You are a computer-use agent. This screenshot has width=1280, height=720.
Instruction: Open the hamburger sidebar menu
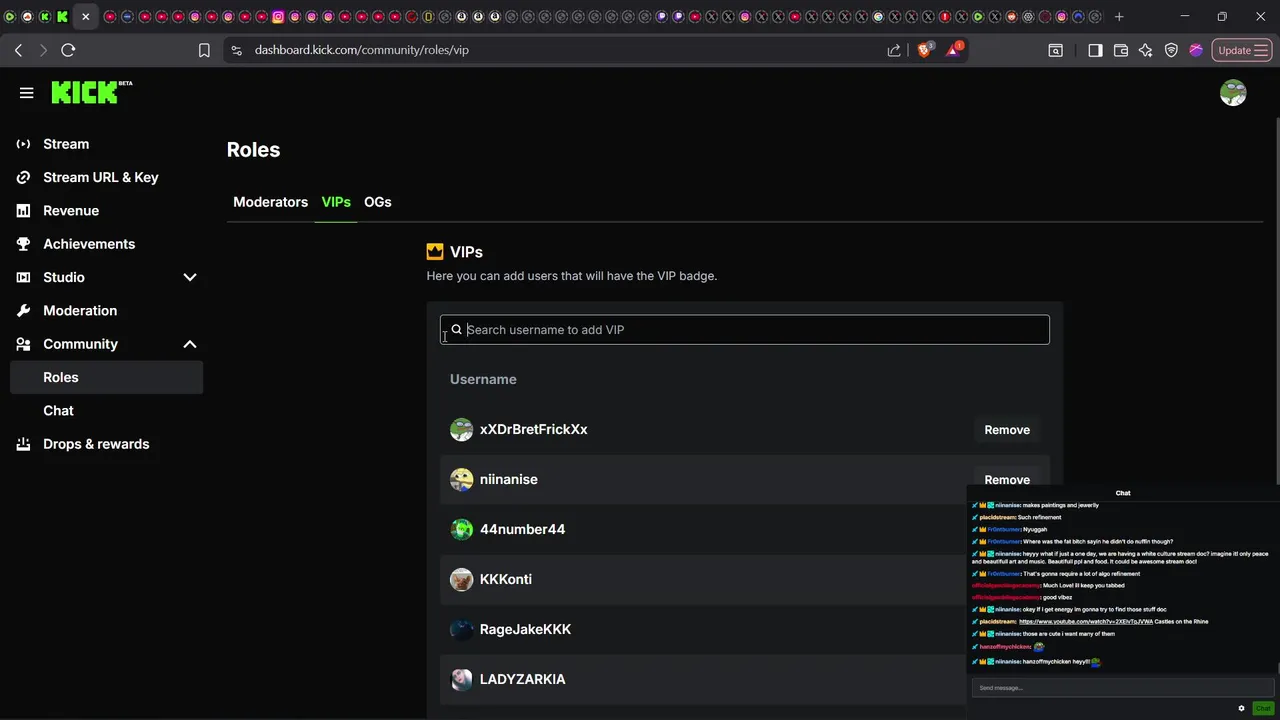point(27,93)
